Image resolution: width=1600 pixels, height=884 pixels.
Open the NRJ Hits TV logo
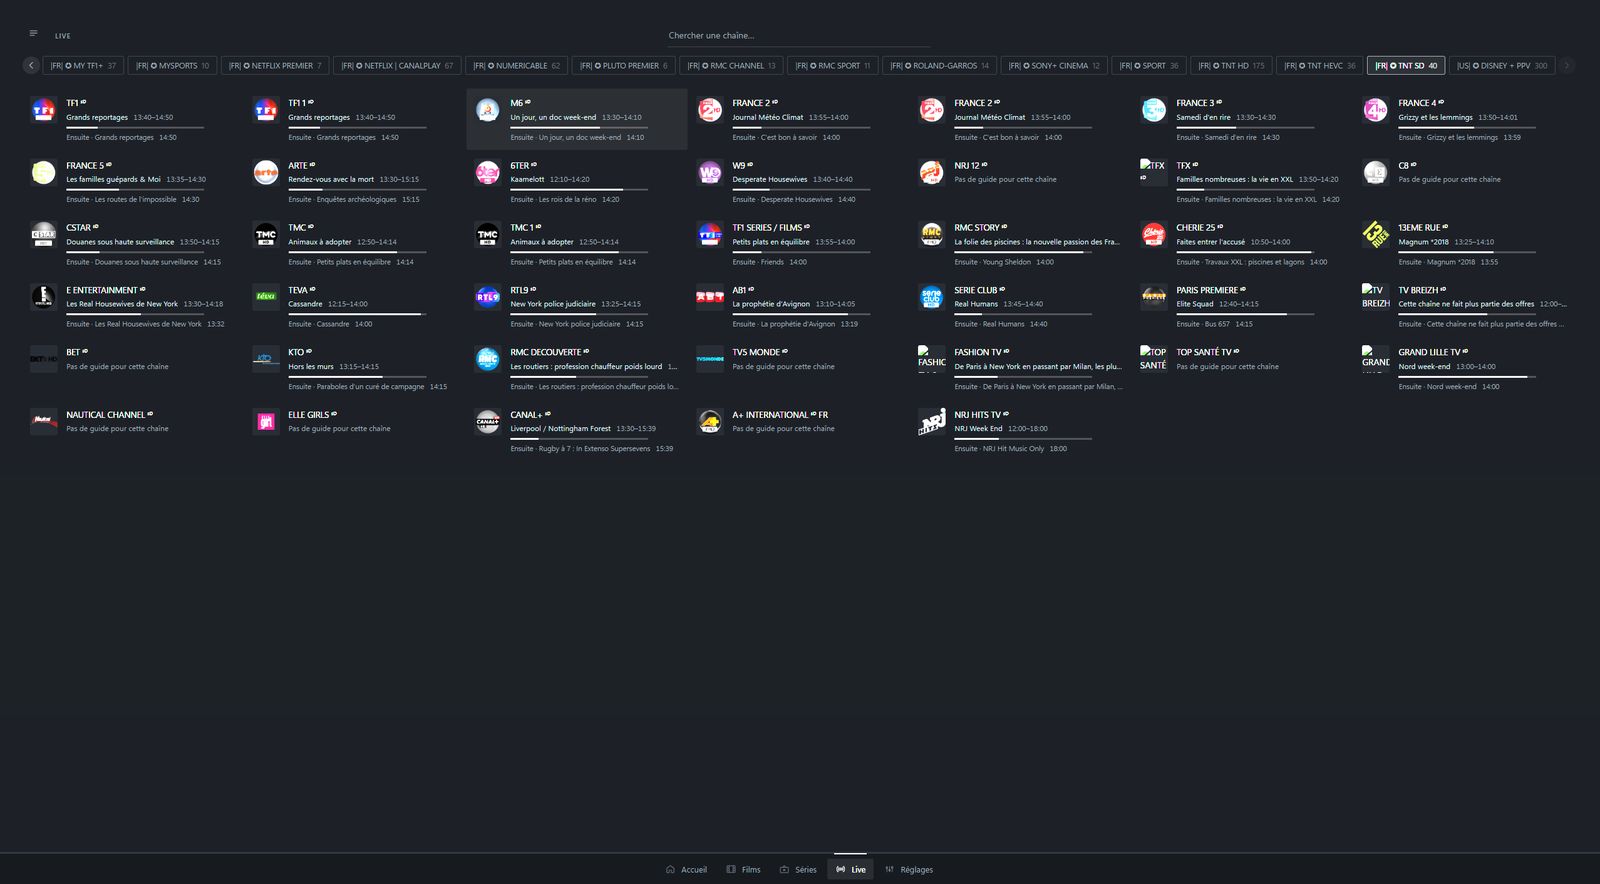point(932,422)
